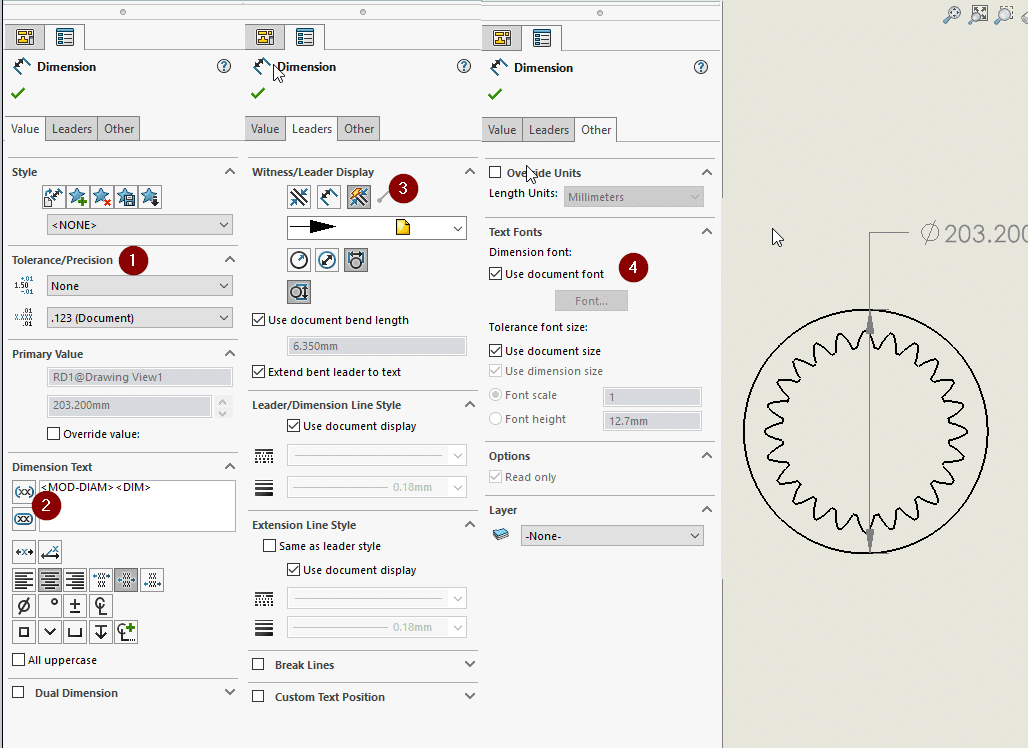The image size is (1028, 748).
Task: Click the plus/minus symbol button
Action: 75,606
